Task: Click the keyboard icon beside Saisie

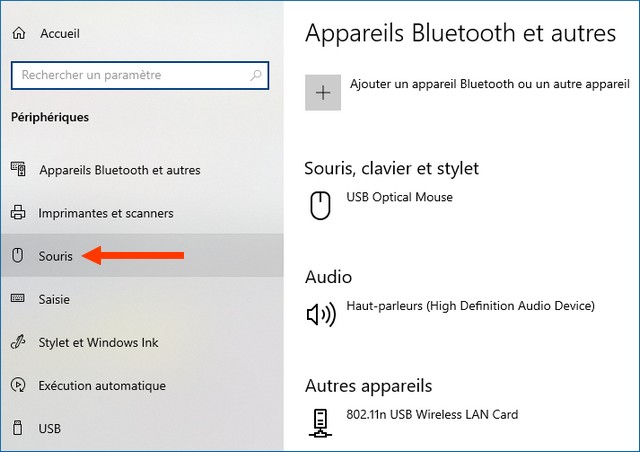Action: point(18,299)
